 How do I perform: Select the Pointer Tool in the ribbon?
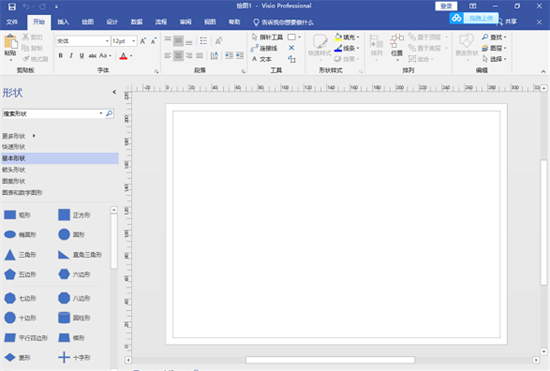(x=267, y=37)
